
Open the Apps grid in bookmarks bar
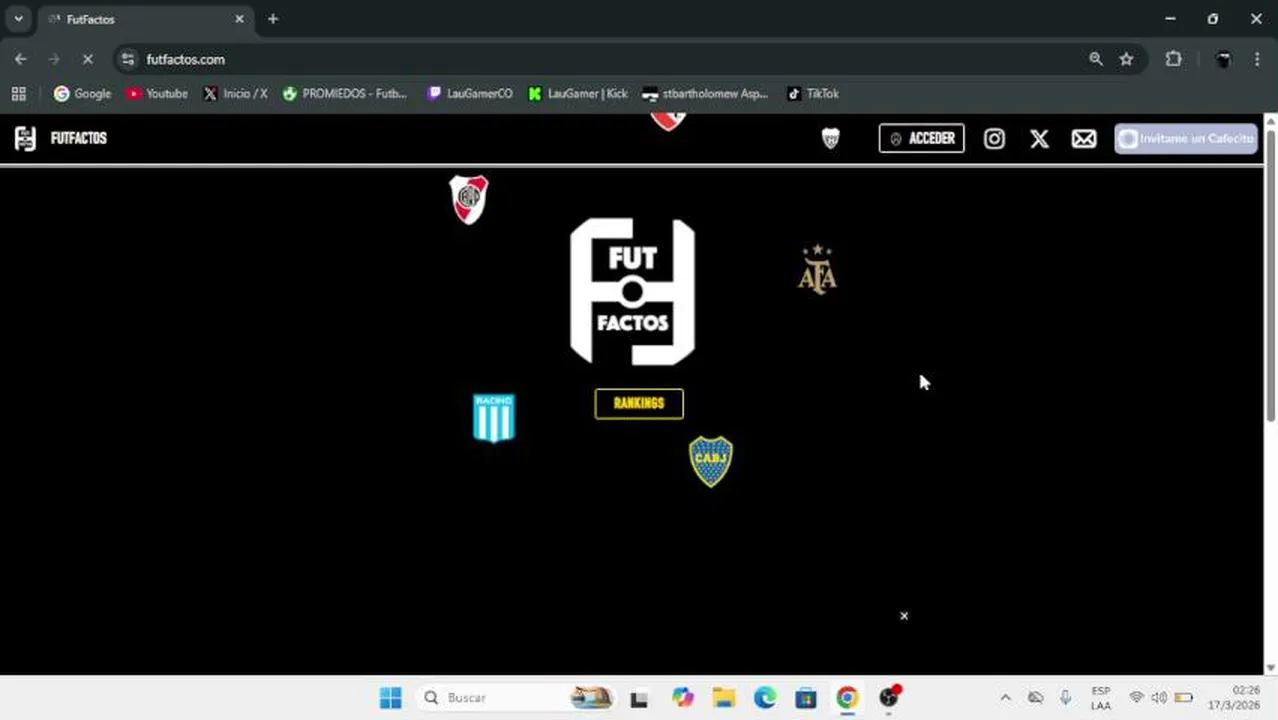(18, 94)
